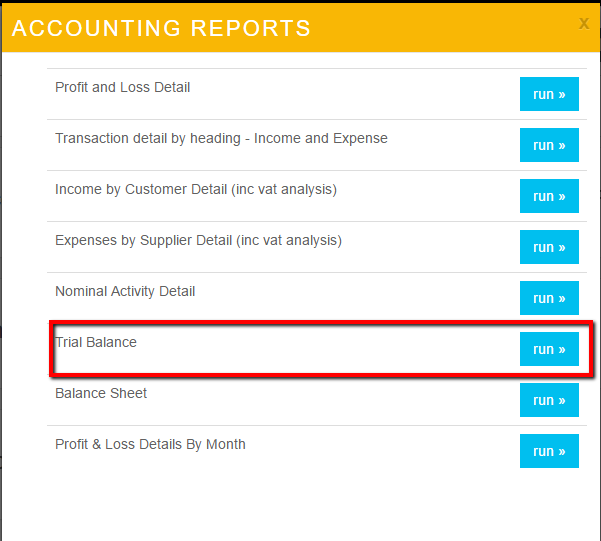Screen dimensions: 601x541
Task: Click the blank area below the report list
Action: point(300,505)
